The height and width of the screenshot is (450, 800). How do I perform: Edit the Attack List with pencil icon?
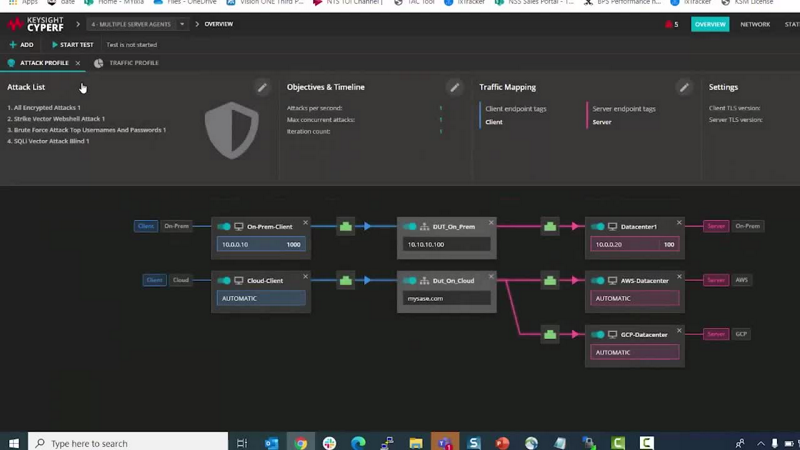pos(262,87)
